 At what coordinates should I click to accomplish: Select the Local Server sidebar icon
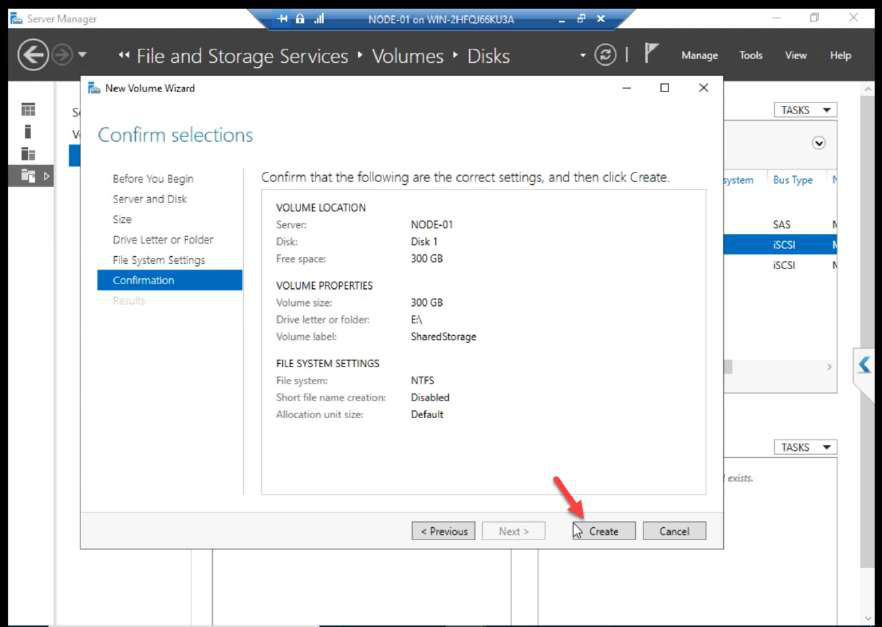pos(28,132)
